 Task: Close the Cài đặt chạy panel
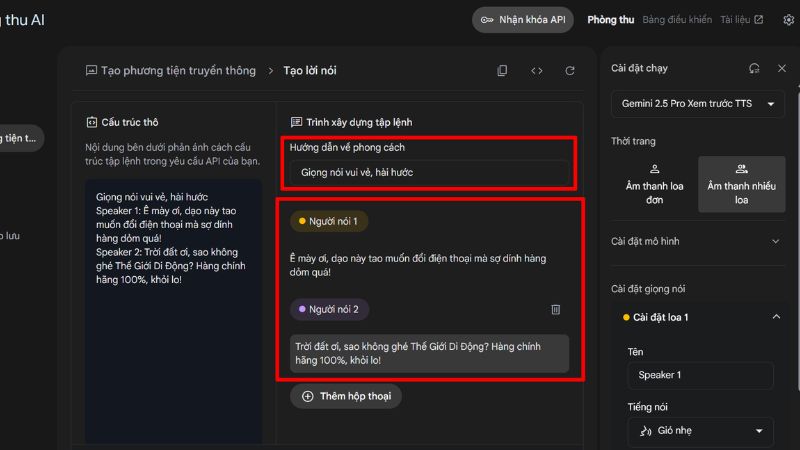point(782,68)
